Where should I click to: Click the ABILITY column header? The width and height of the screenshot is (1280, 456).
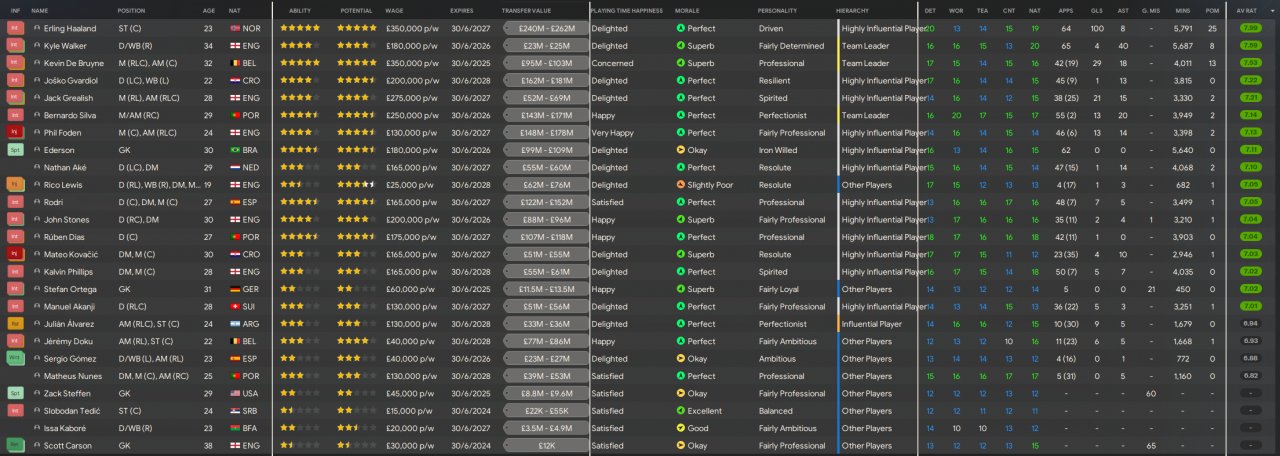pos(300,10)
